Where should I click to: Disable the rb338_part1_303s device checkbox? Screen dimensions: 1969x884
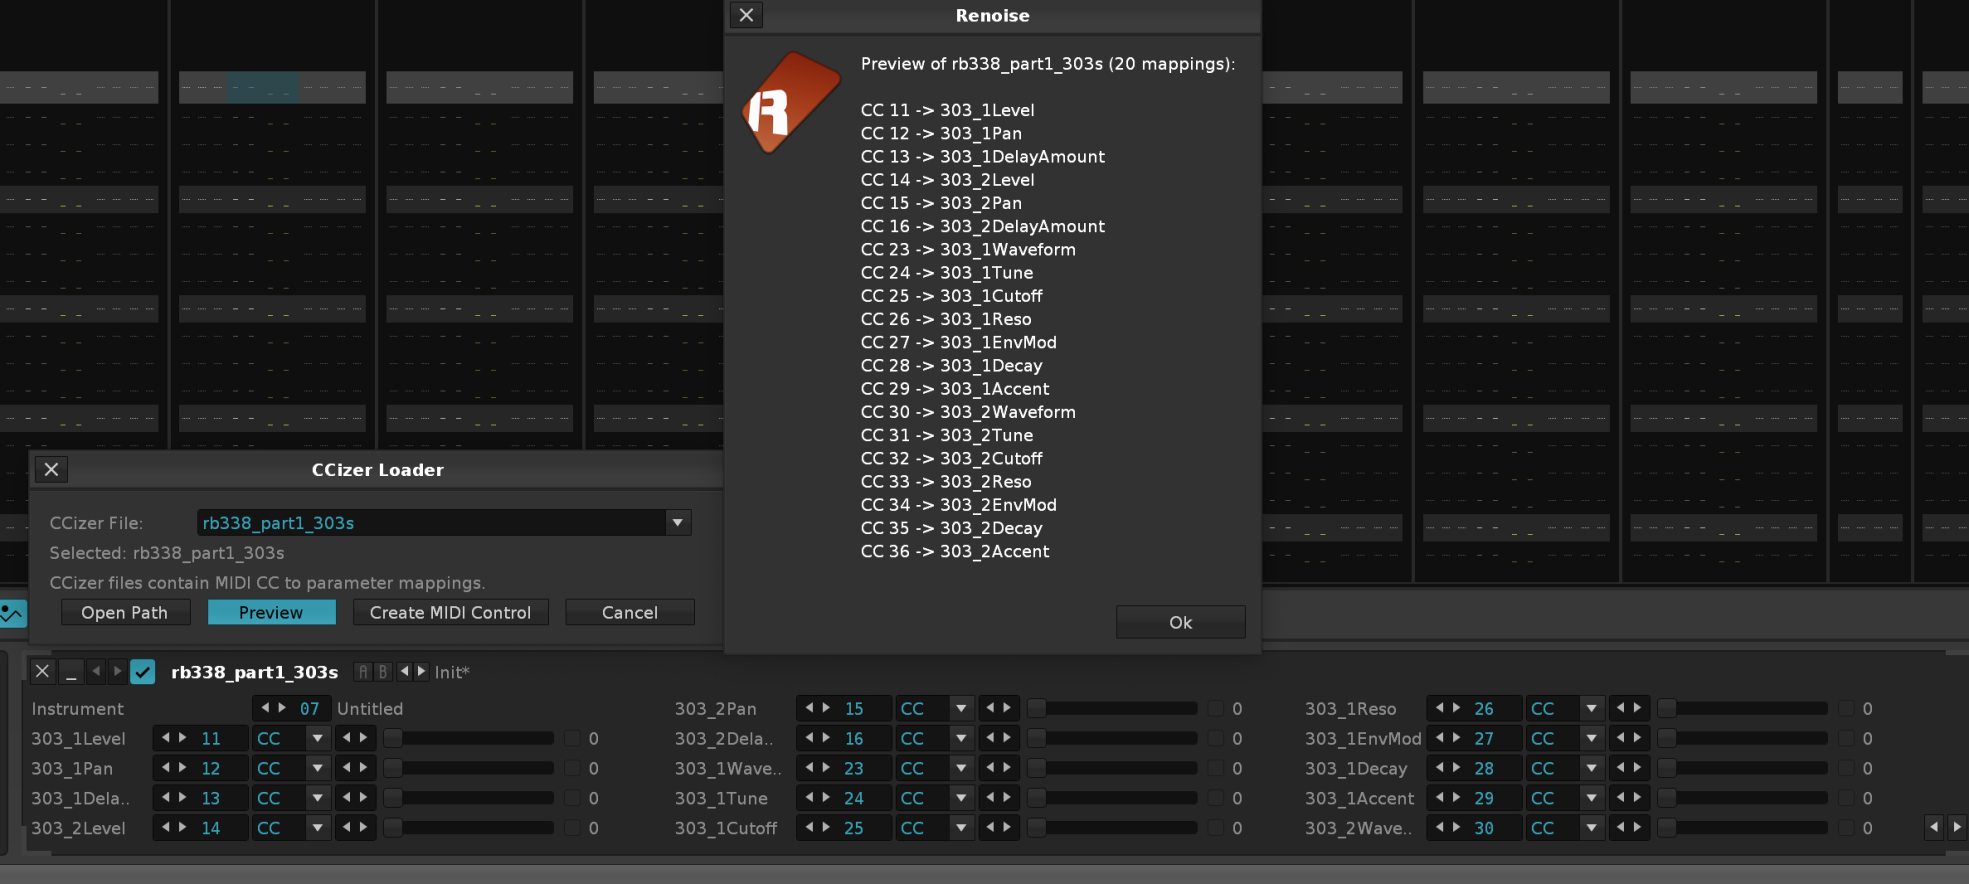(x=143, y=672)
